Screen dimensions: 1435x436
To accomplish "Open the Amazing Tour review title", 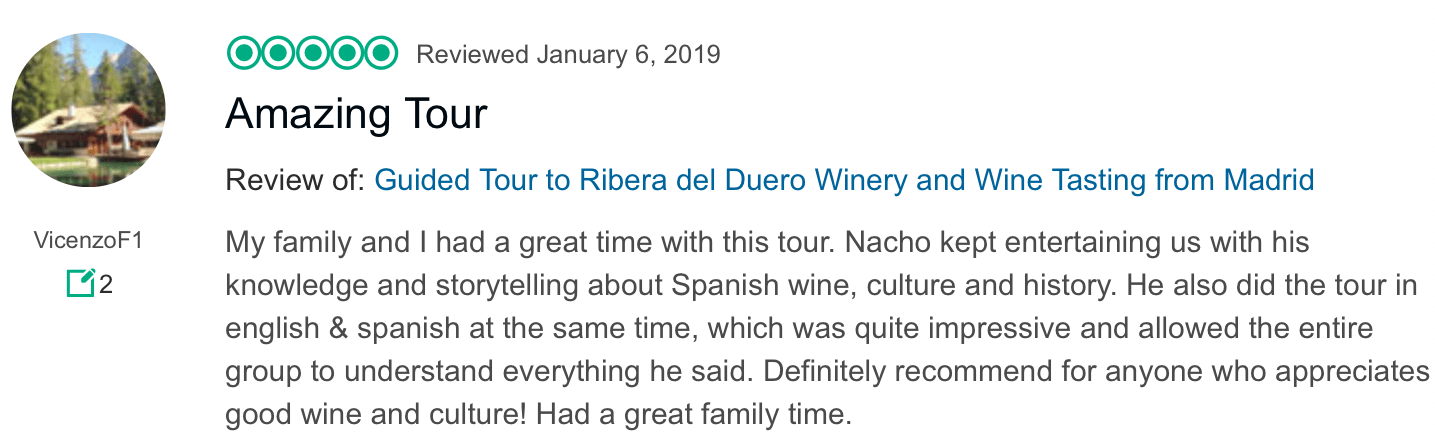I will click(356, 114).
